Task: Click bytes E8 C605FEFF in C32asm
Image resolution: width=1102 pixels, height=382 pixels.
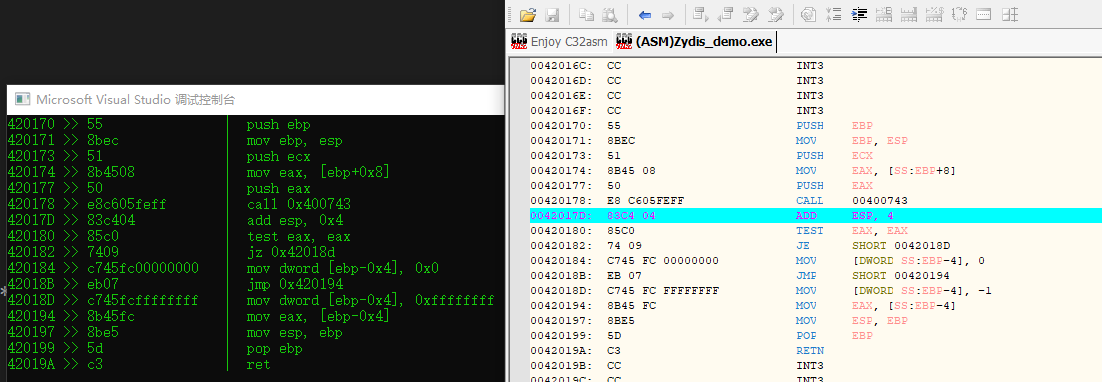Action: [645, 201]
